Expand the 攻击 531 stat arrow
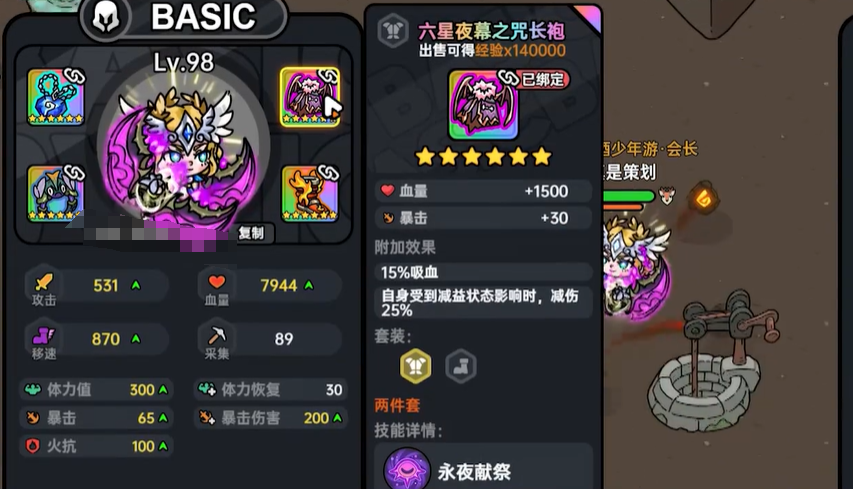853x489 pixels. (136, 285)
